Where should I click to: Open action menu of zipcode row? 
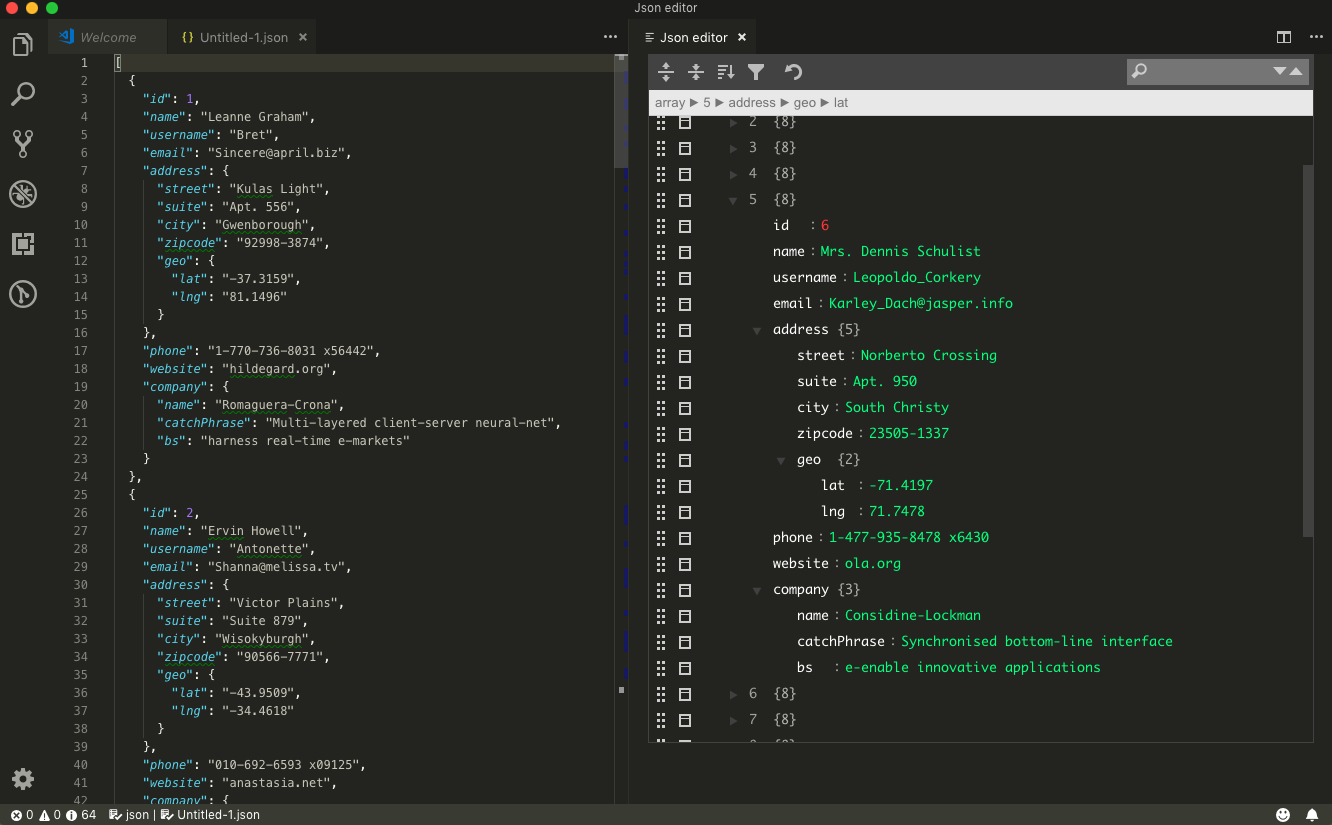point(685,433)
